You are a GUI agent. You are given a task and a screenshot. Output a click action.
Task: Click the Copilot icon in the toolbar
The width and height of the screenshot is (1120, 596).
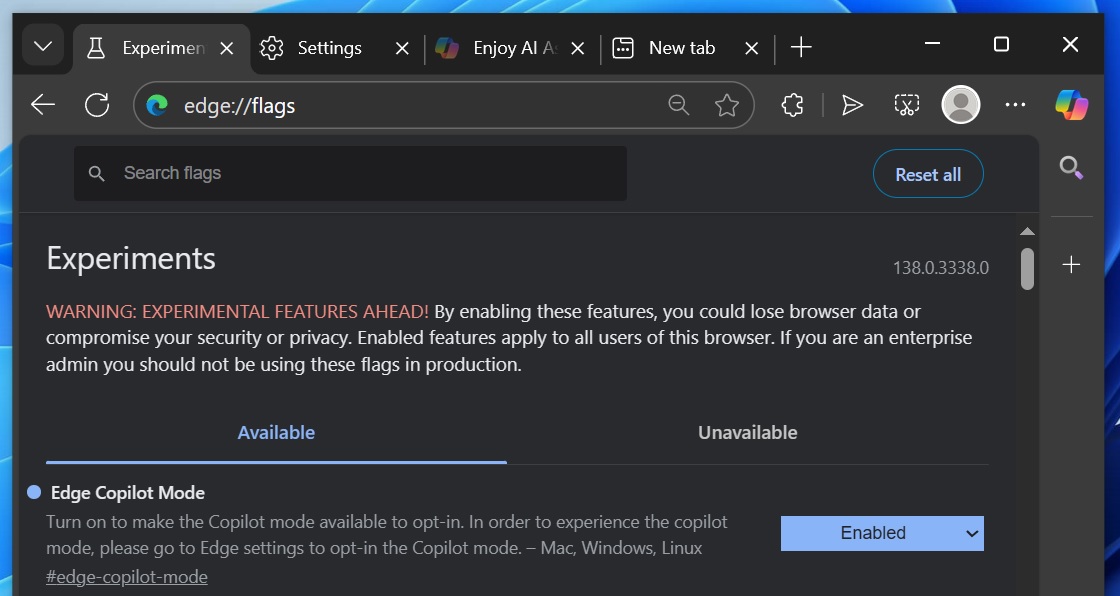[x=1071, y=105]
